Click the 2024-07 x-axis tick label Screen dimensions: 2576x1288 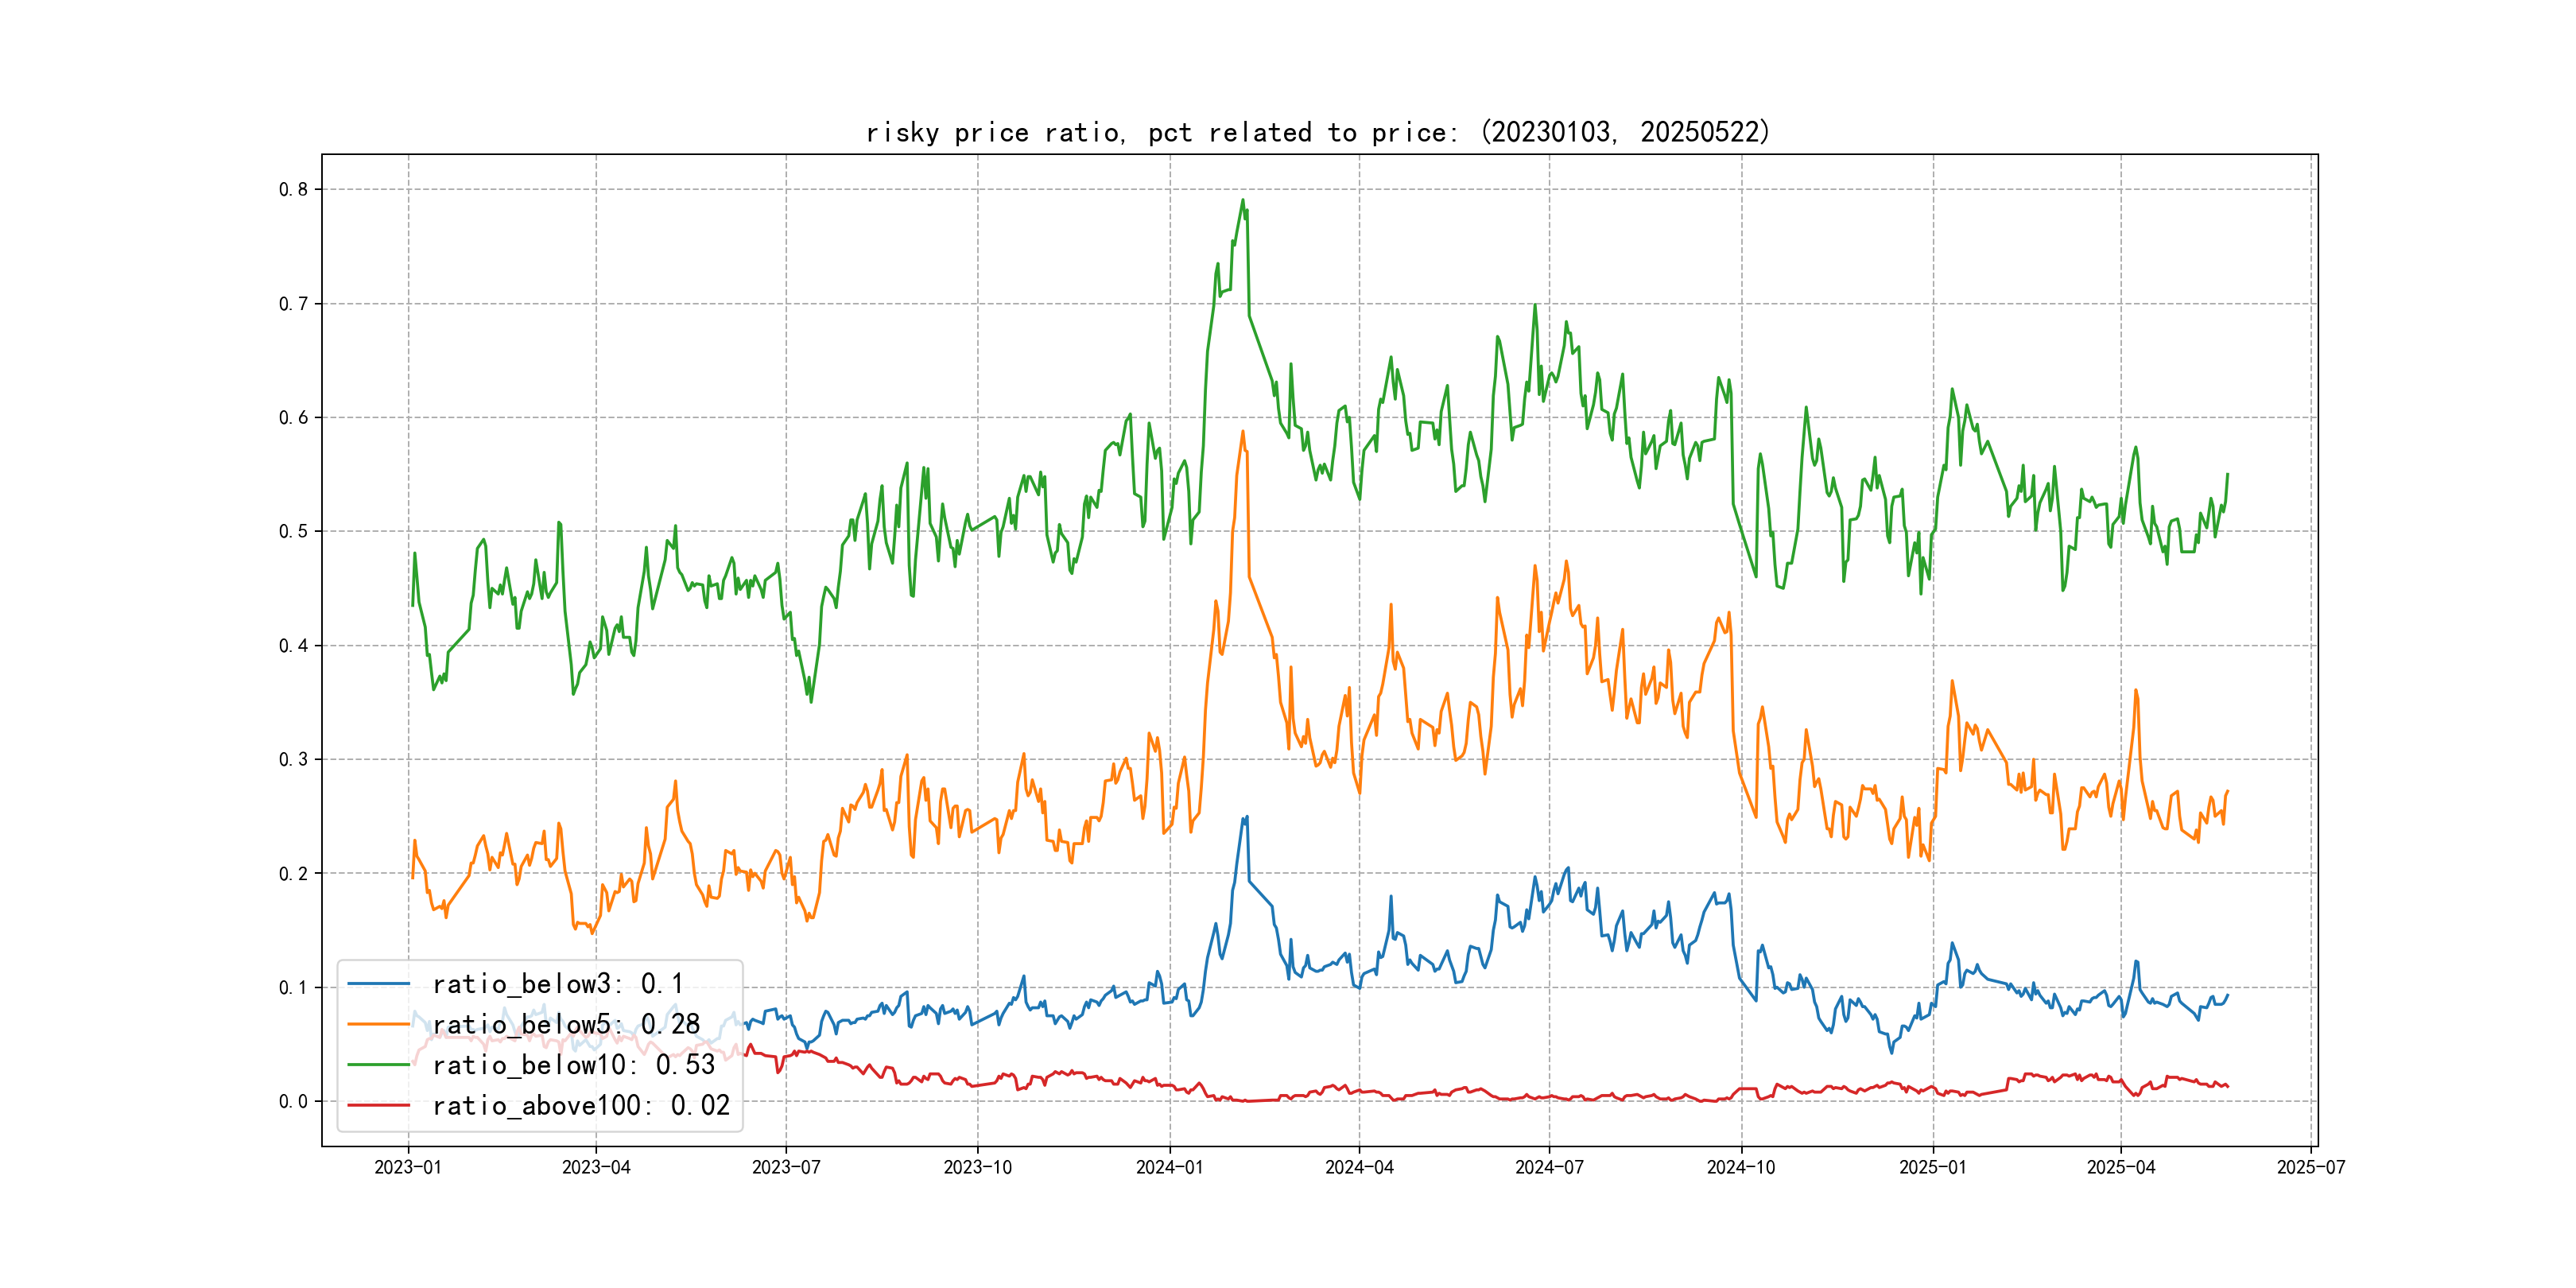(1549, 1167)
